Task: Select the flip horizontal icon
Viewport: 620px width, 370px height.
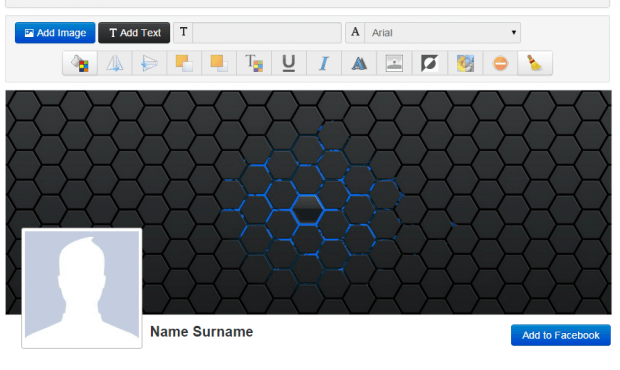Action: (115, 63)
